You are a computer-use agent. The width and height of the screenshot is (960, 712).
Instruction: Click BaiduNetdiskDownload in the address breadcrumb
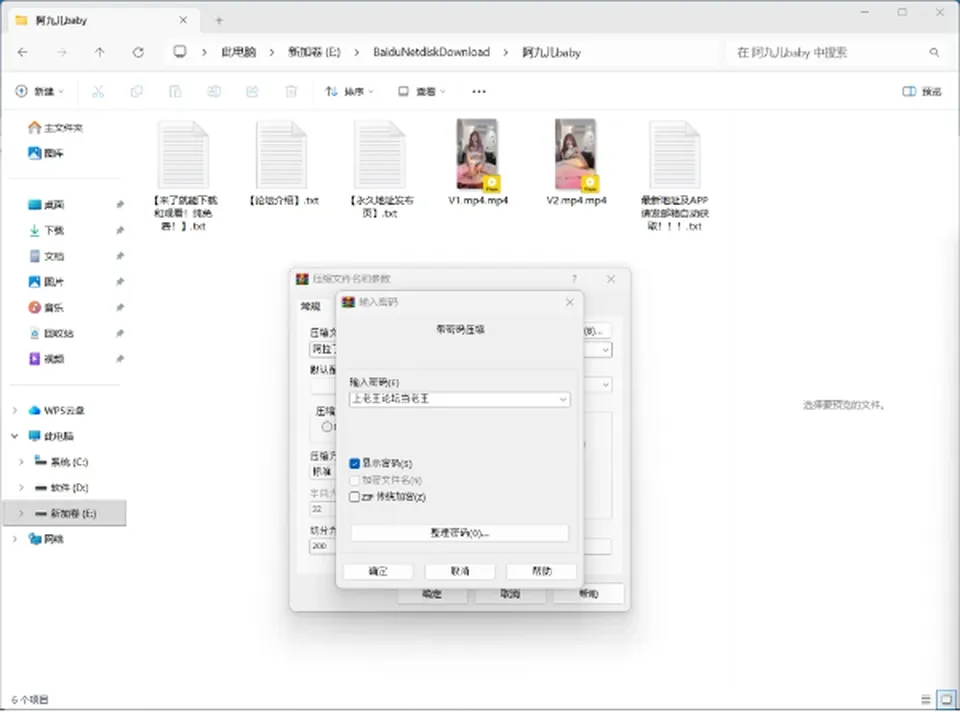tap(432, 53)
